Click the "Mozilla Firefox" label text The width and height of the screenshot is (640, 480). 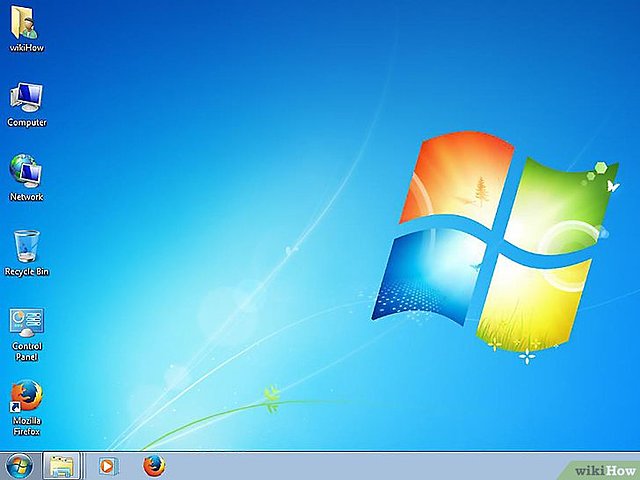click(27, 426)
